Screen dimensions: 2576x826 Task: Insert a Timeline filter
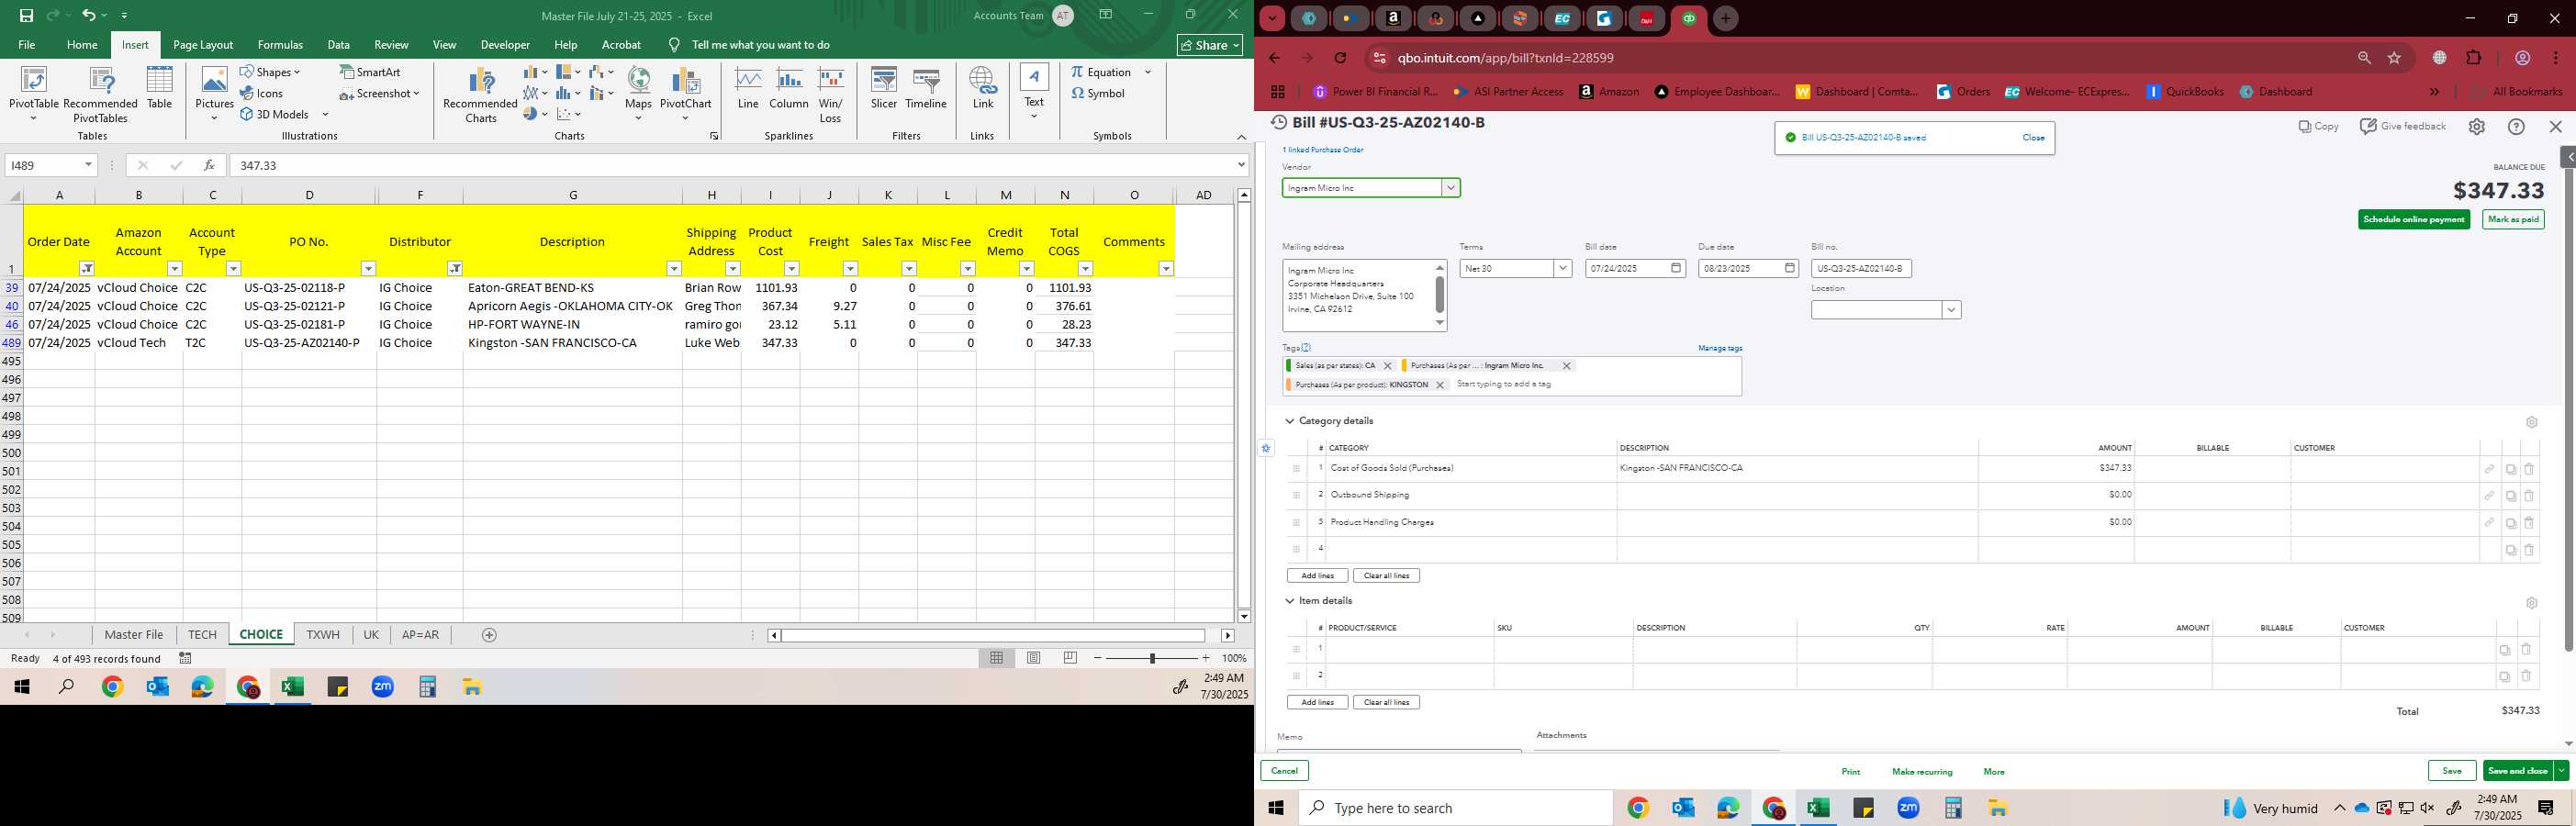click(x=926, y=88)
